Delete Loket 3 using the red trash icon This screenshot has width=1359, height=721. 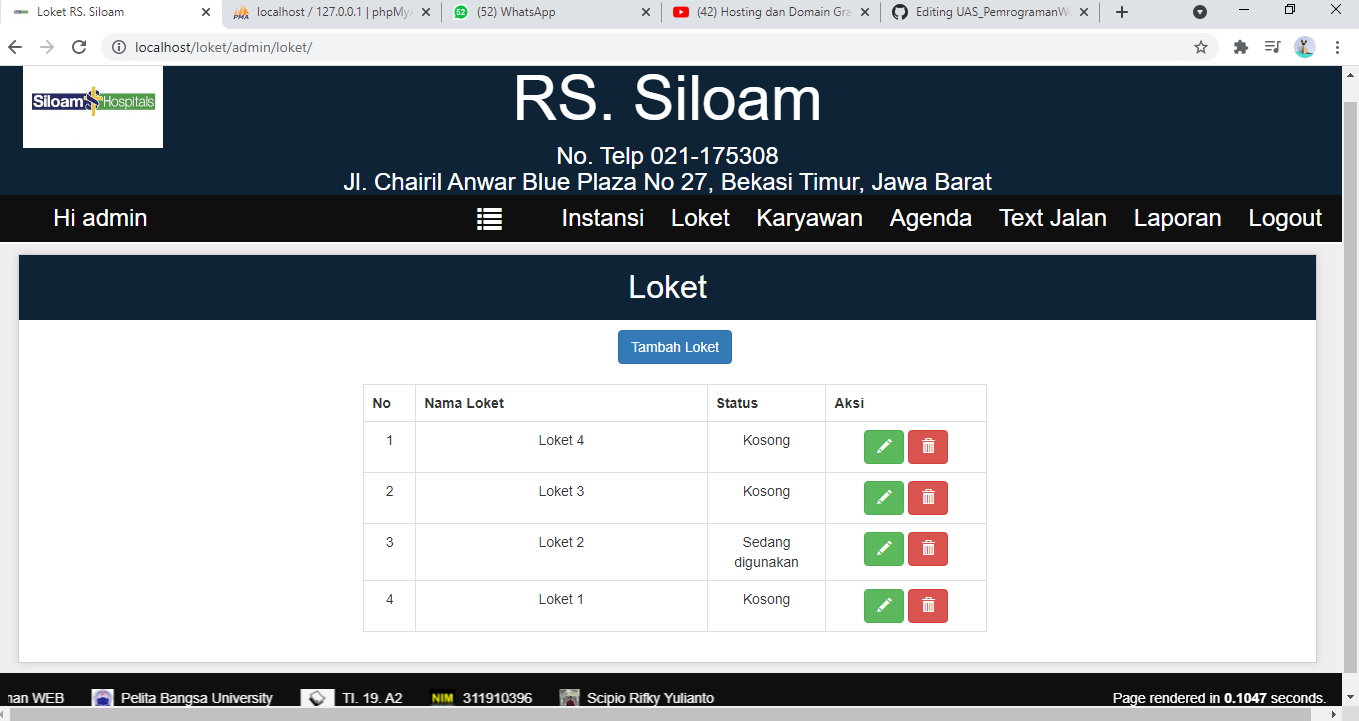pyautogui.click(x=927, y=497)
